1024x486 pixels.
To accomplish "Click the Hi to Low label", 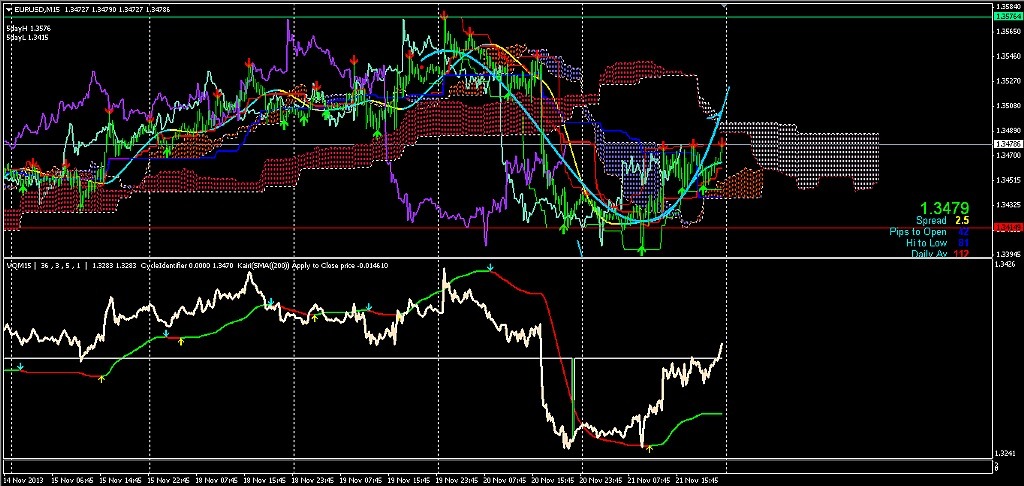I will coord(927,242).
